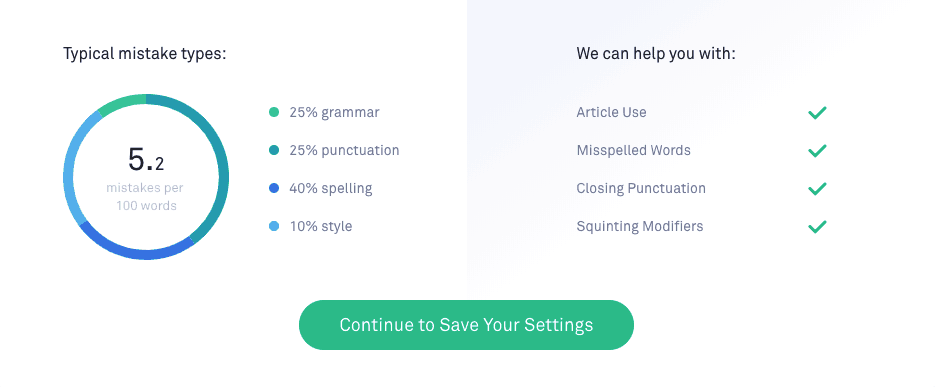Select the 25% grammar legend label

[x=335, y=112]
